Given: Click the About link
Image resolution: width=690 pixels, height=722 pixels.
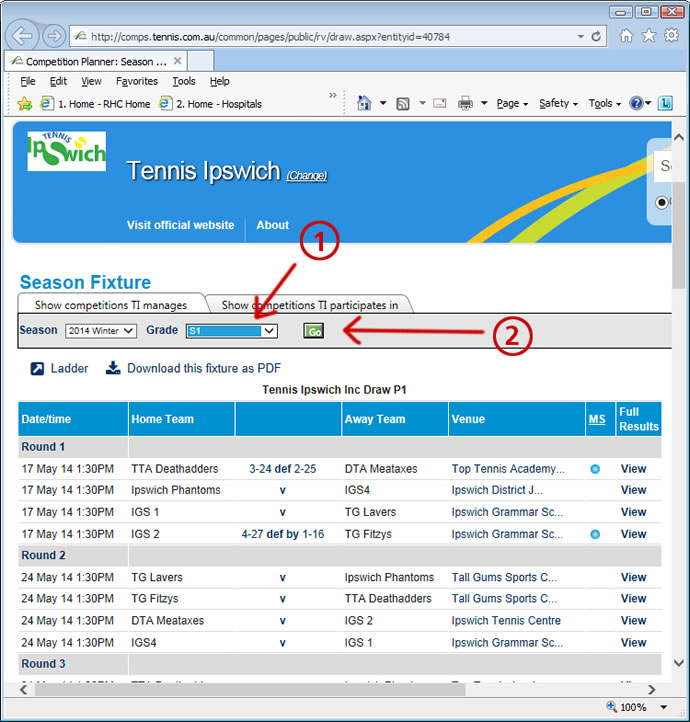Looking at the screenshot, I should pos(273,225).
